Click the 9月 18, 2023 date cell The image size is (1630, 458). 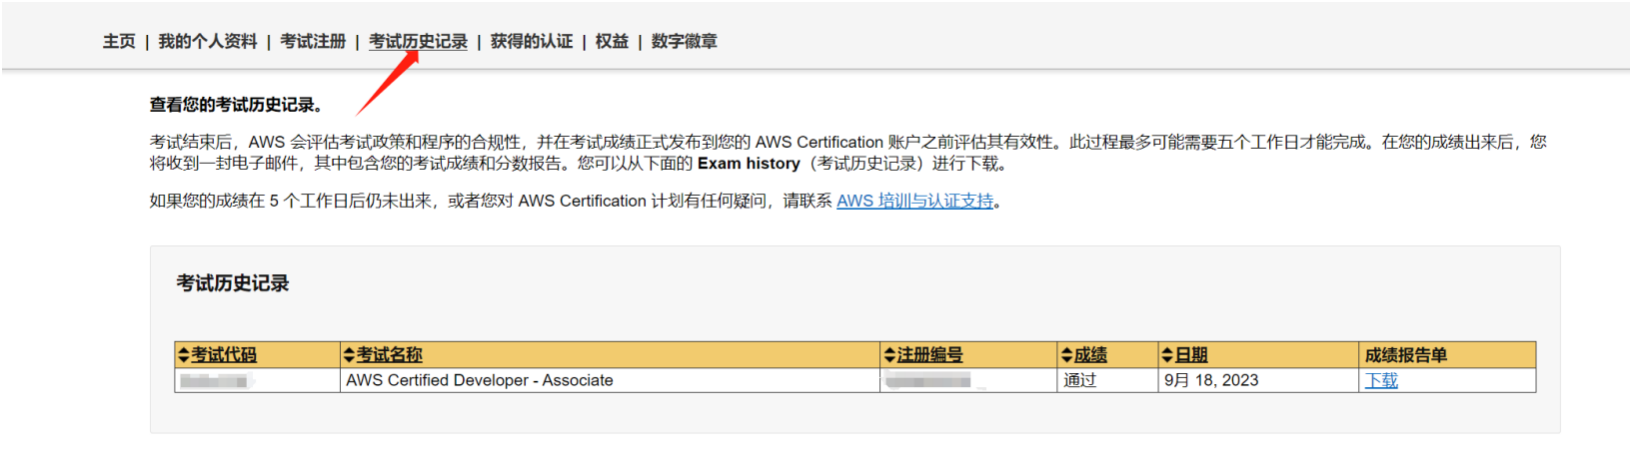click(x=1258, y=380)
